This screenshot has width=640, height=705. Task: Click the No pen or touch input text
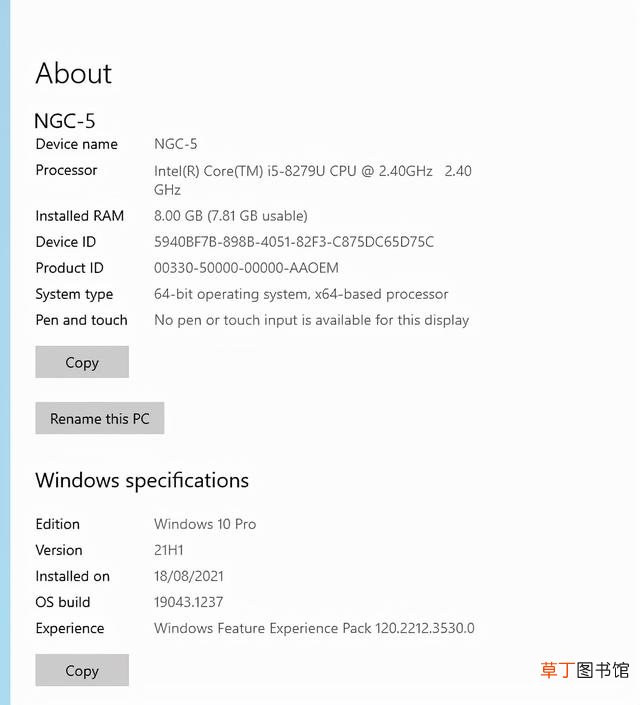coord(311,320)
